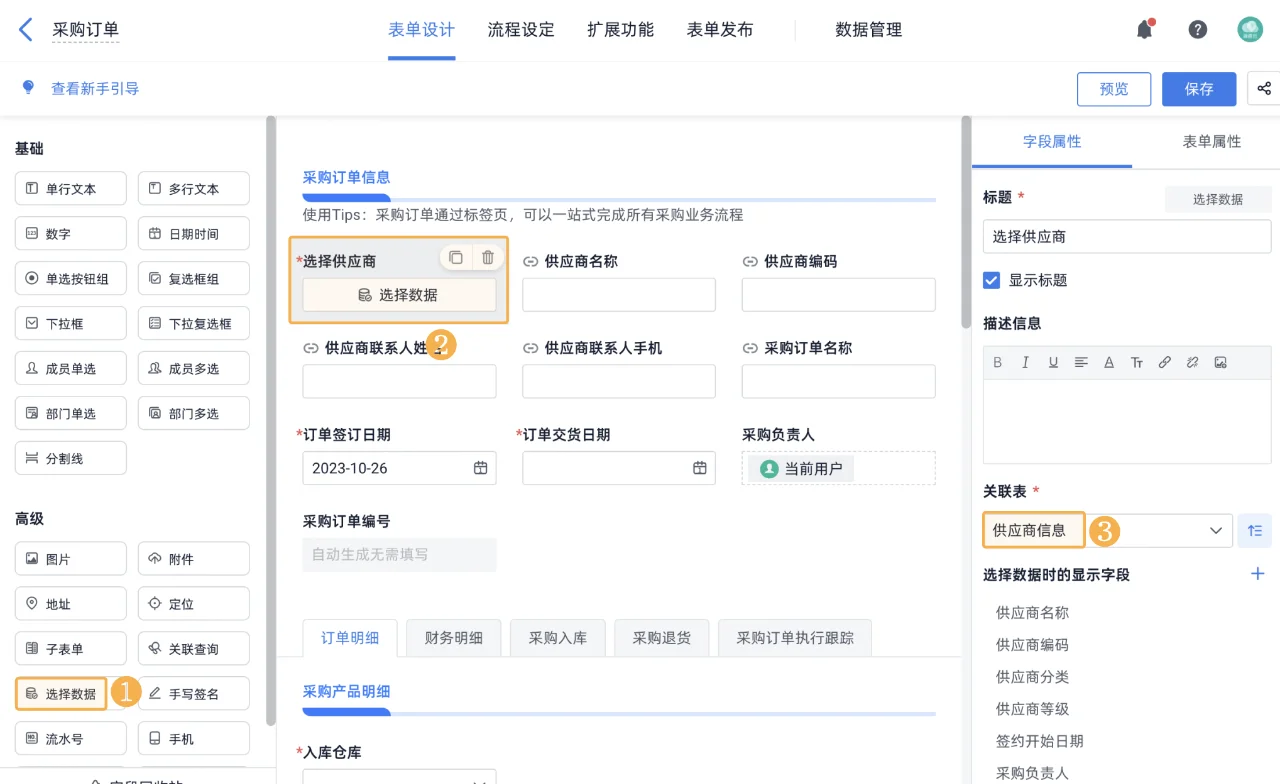Open the 查看新手引导 link
This screenshot has width=1280, height=784.
click(x=95, y=89)
